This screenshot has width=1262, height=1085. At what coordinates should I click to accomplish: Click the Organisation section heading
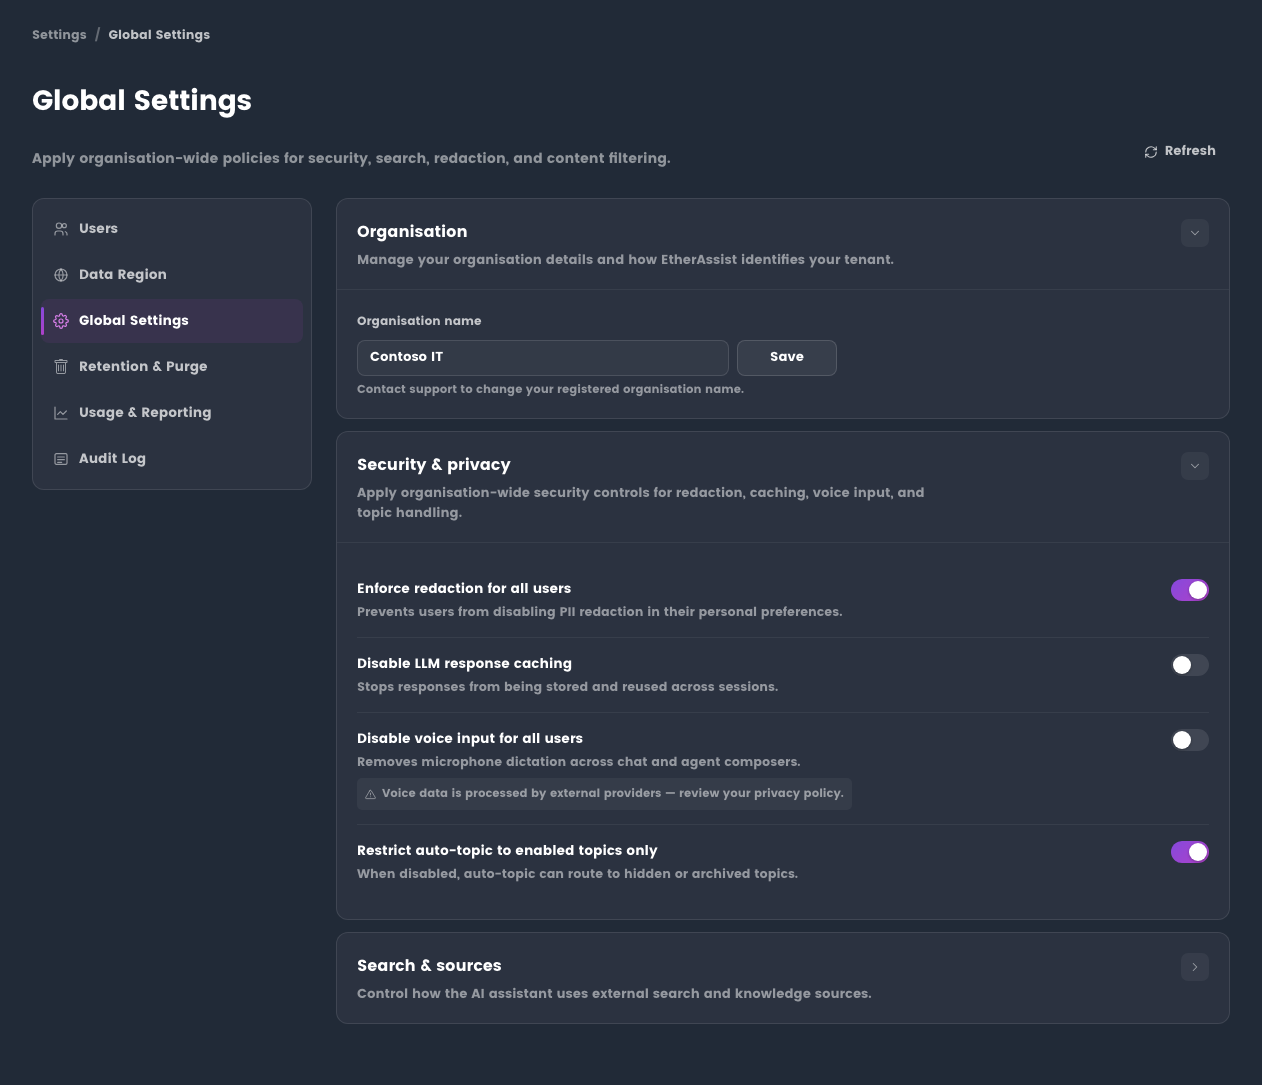(412, 232)
